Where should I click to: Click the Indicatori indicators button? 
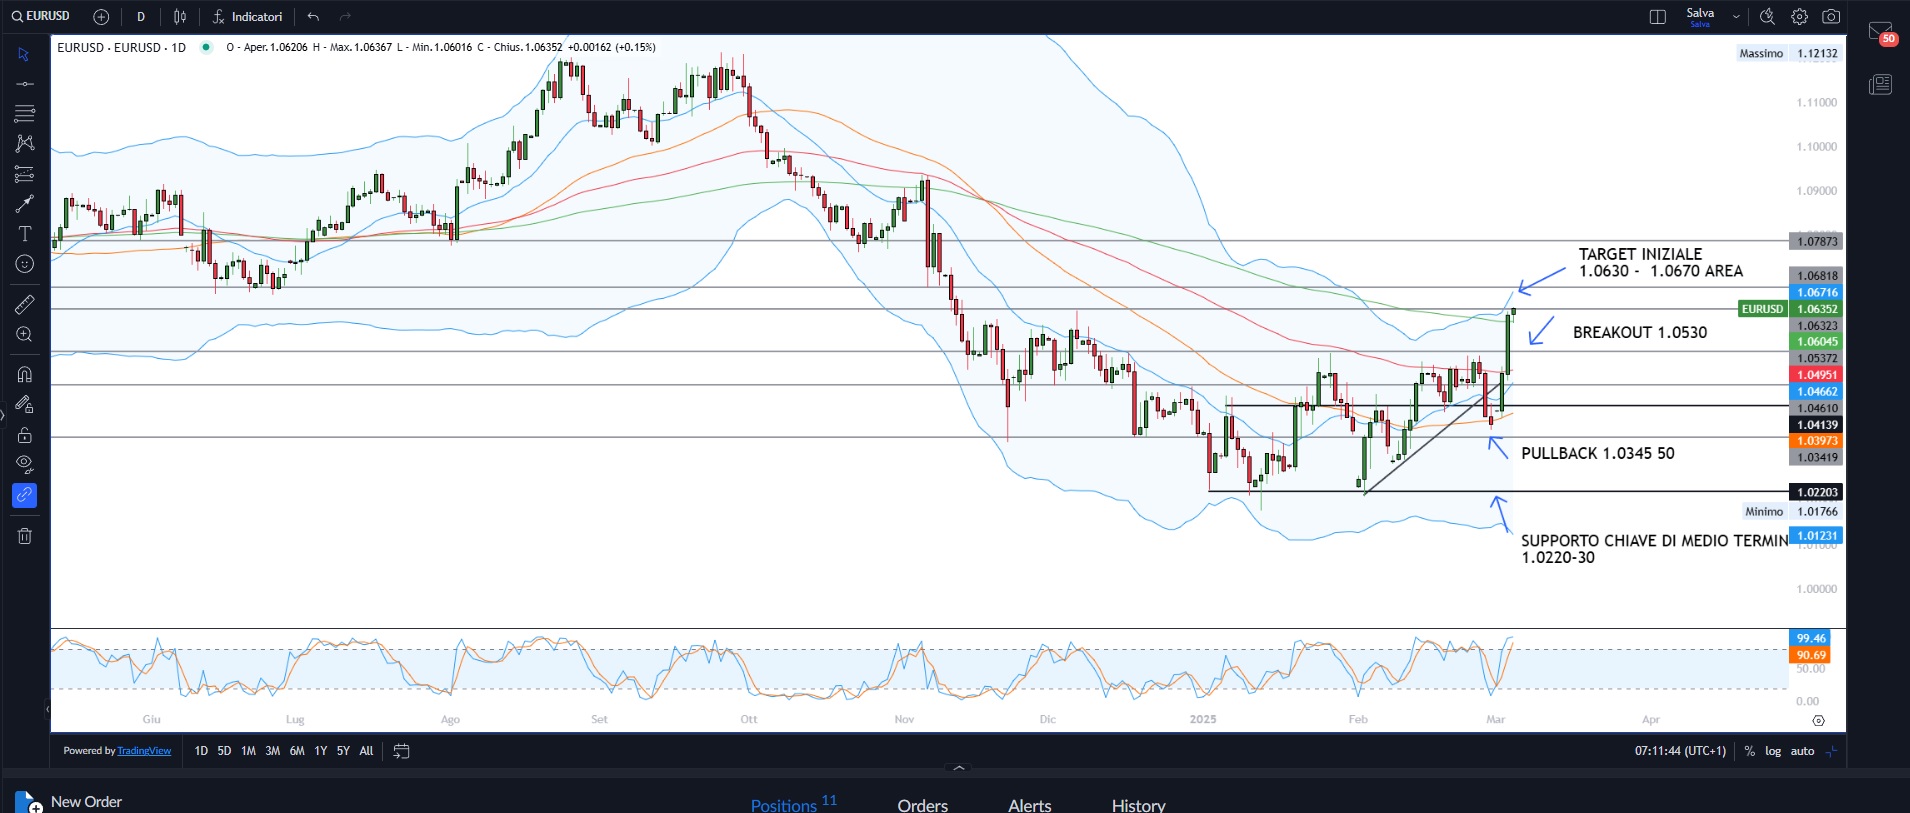247,17
